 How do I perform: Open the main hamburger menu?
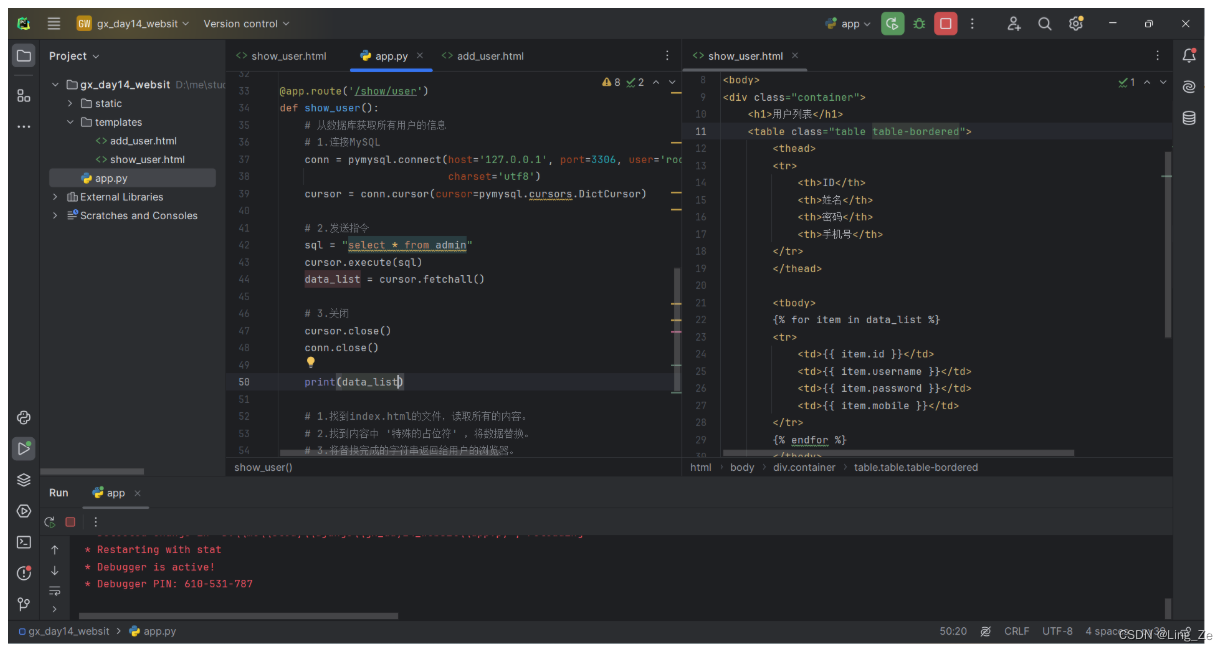pos(54,23)
